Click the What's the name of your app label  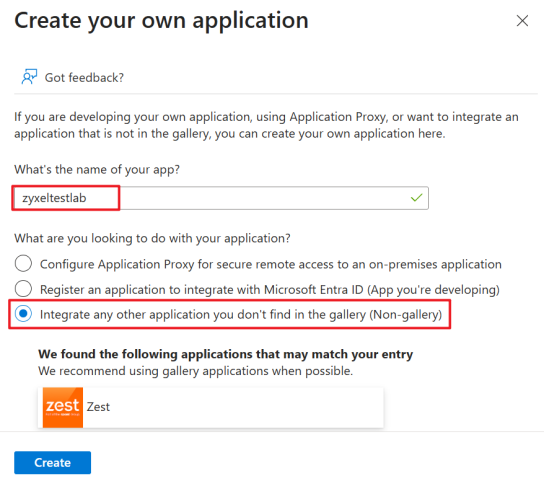[97, 170]
